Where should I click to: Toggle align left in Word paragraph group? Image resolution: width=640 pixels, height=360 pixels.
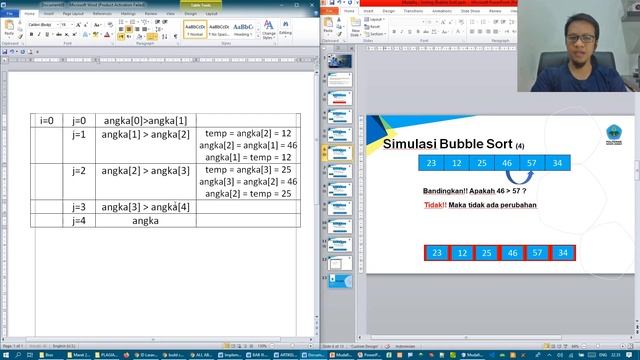121,29
